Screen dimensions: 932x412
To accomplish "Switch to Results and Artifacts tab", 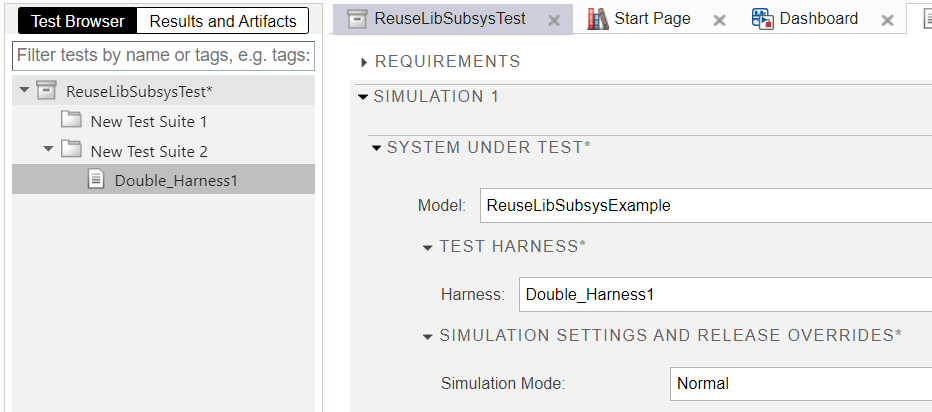I will tap(223, 21).
